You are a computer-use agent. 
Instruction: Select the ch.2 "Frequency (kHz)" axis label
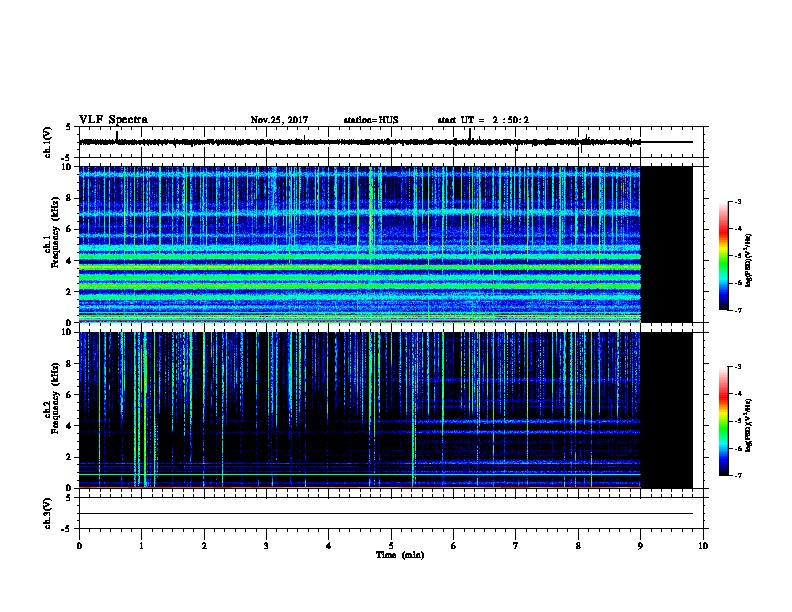click(55, 398)
